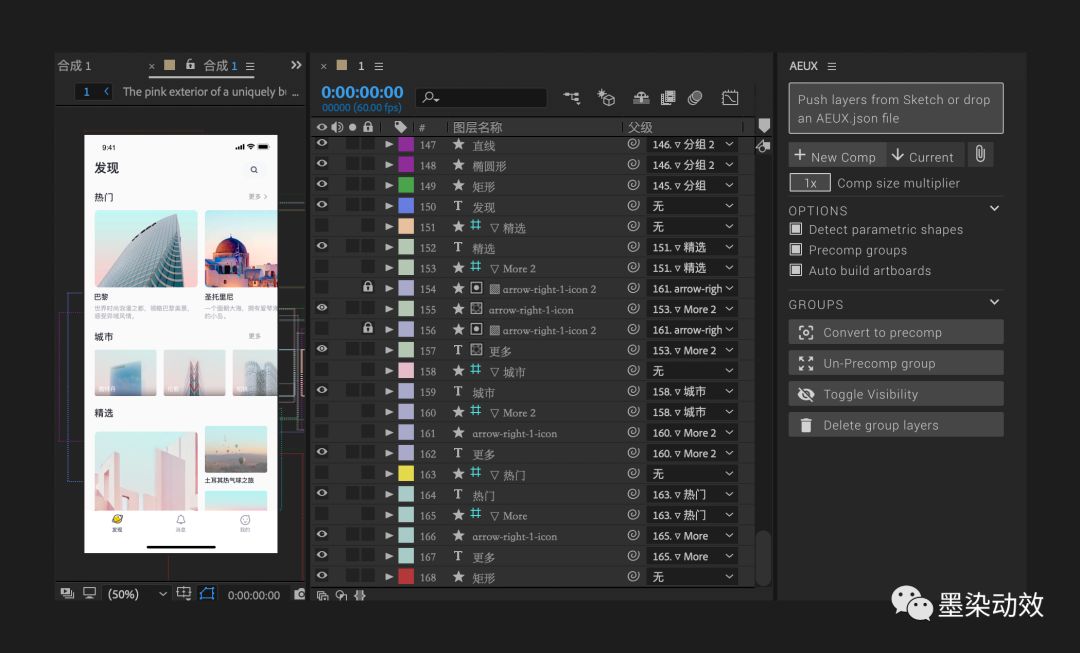This screenshot has height=653, width=1080.
Task: Collapse the OPTIONS section chevron
Action: [994, 208]
